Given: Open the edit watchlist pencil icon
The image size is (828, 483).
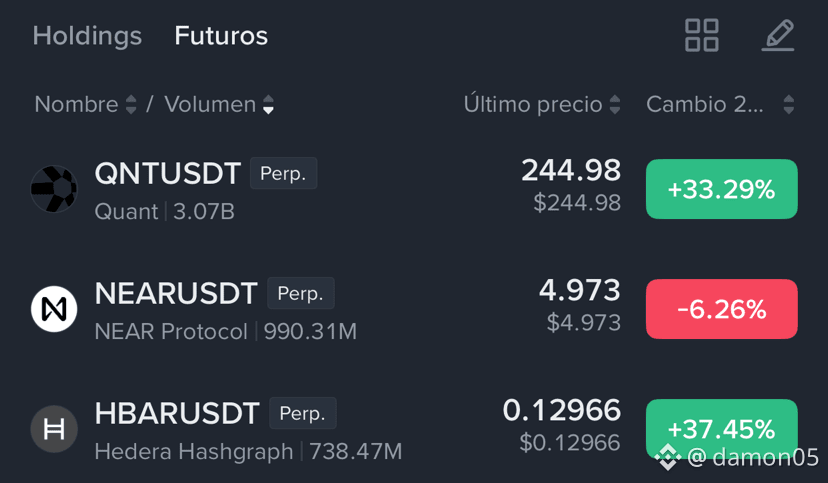Looking at the screenshot, I should pyautogui.click(x=778, y=35).
